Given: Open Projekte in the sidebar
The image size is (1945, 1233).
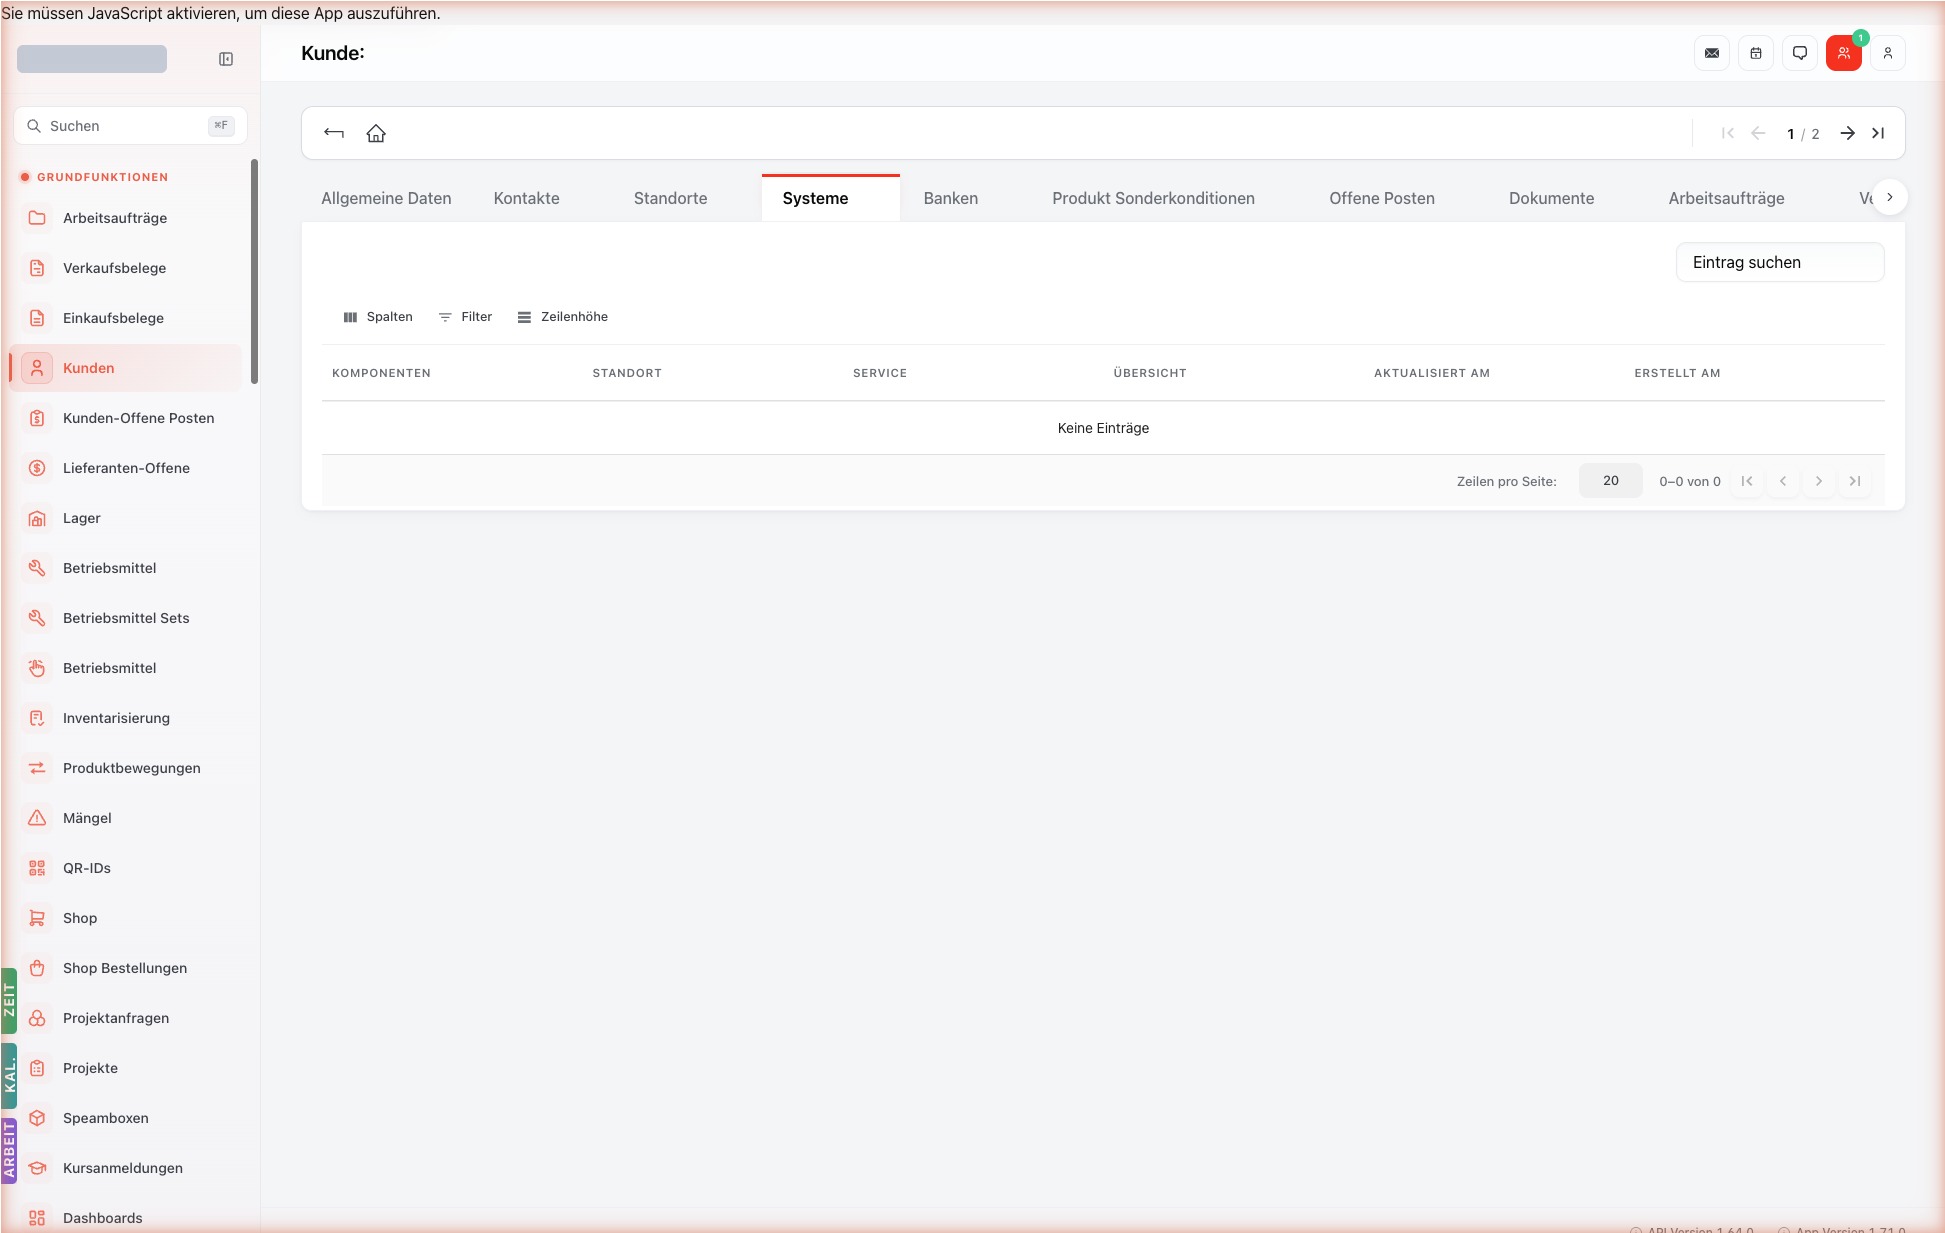Looking at the screenshot, I should (x=126, y=1068).
